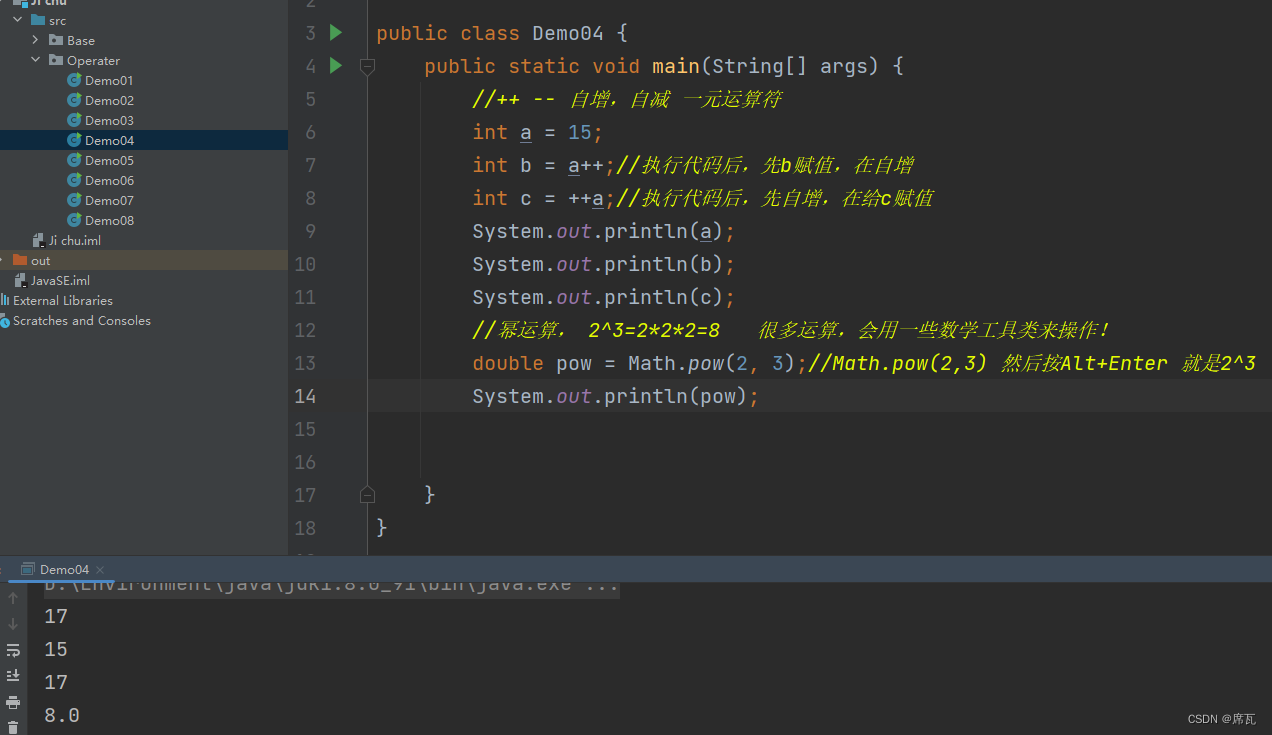The image size is (1272, 735).
Task: Place cursor on 'int c = ++a;' statement
Action: click(x=544, y=198)
